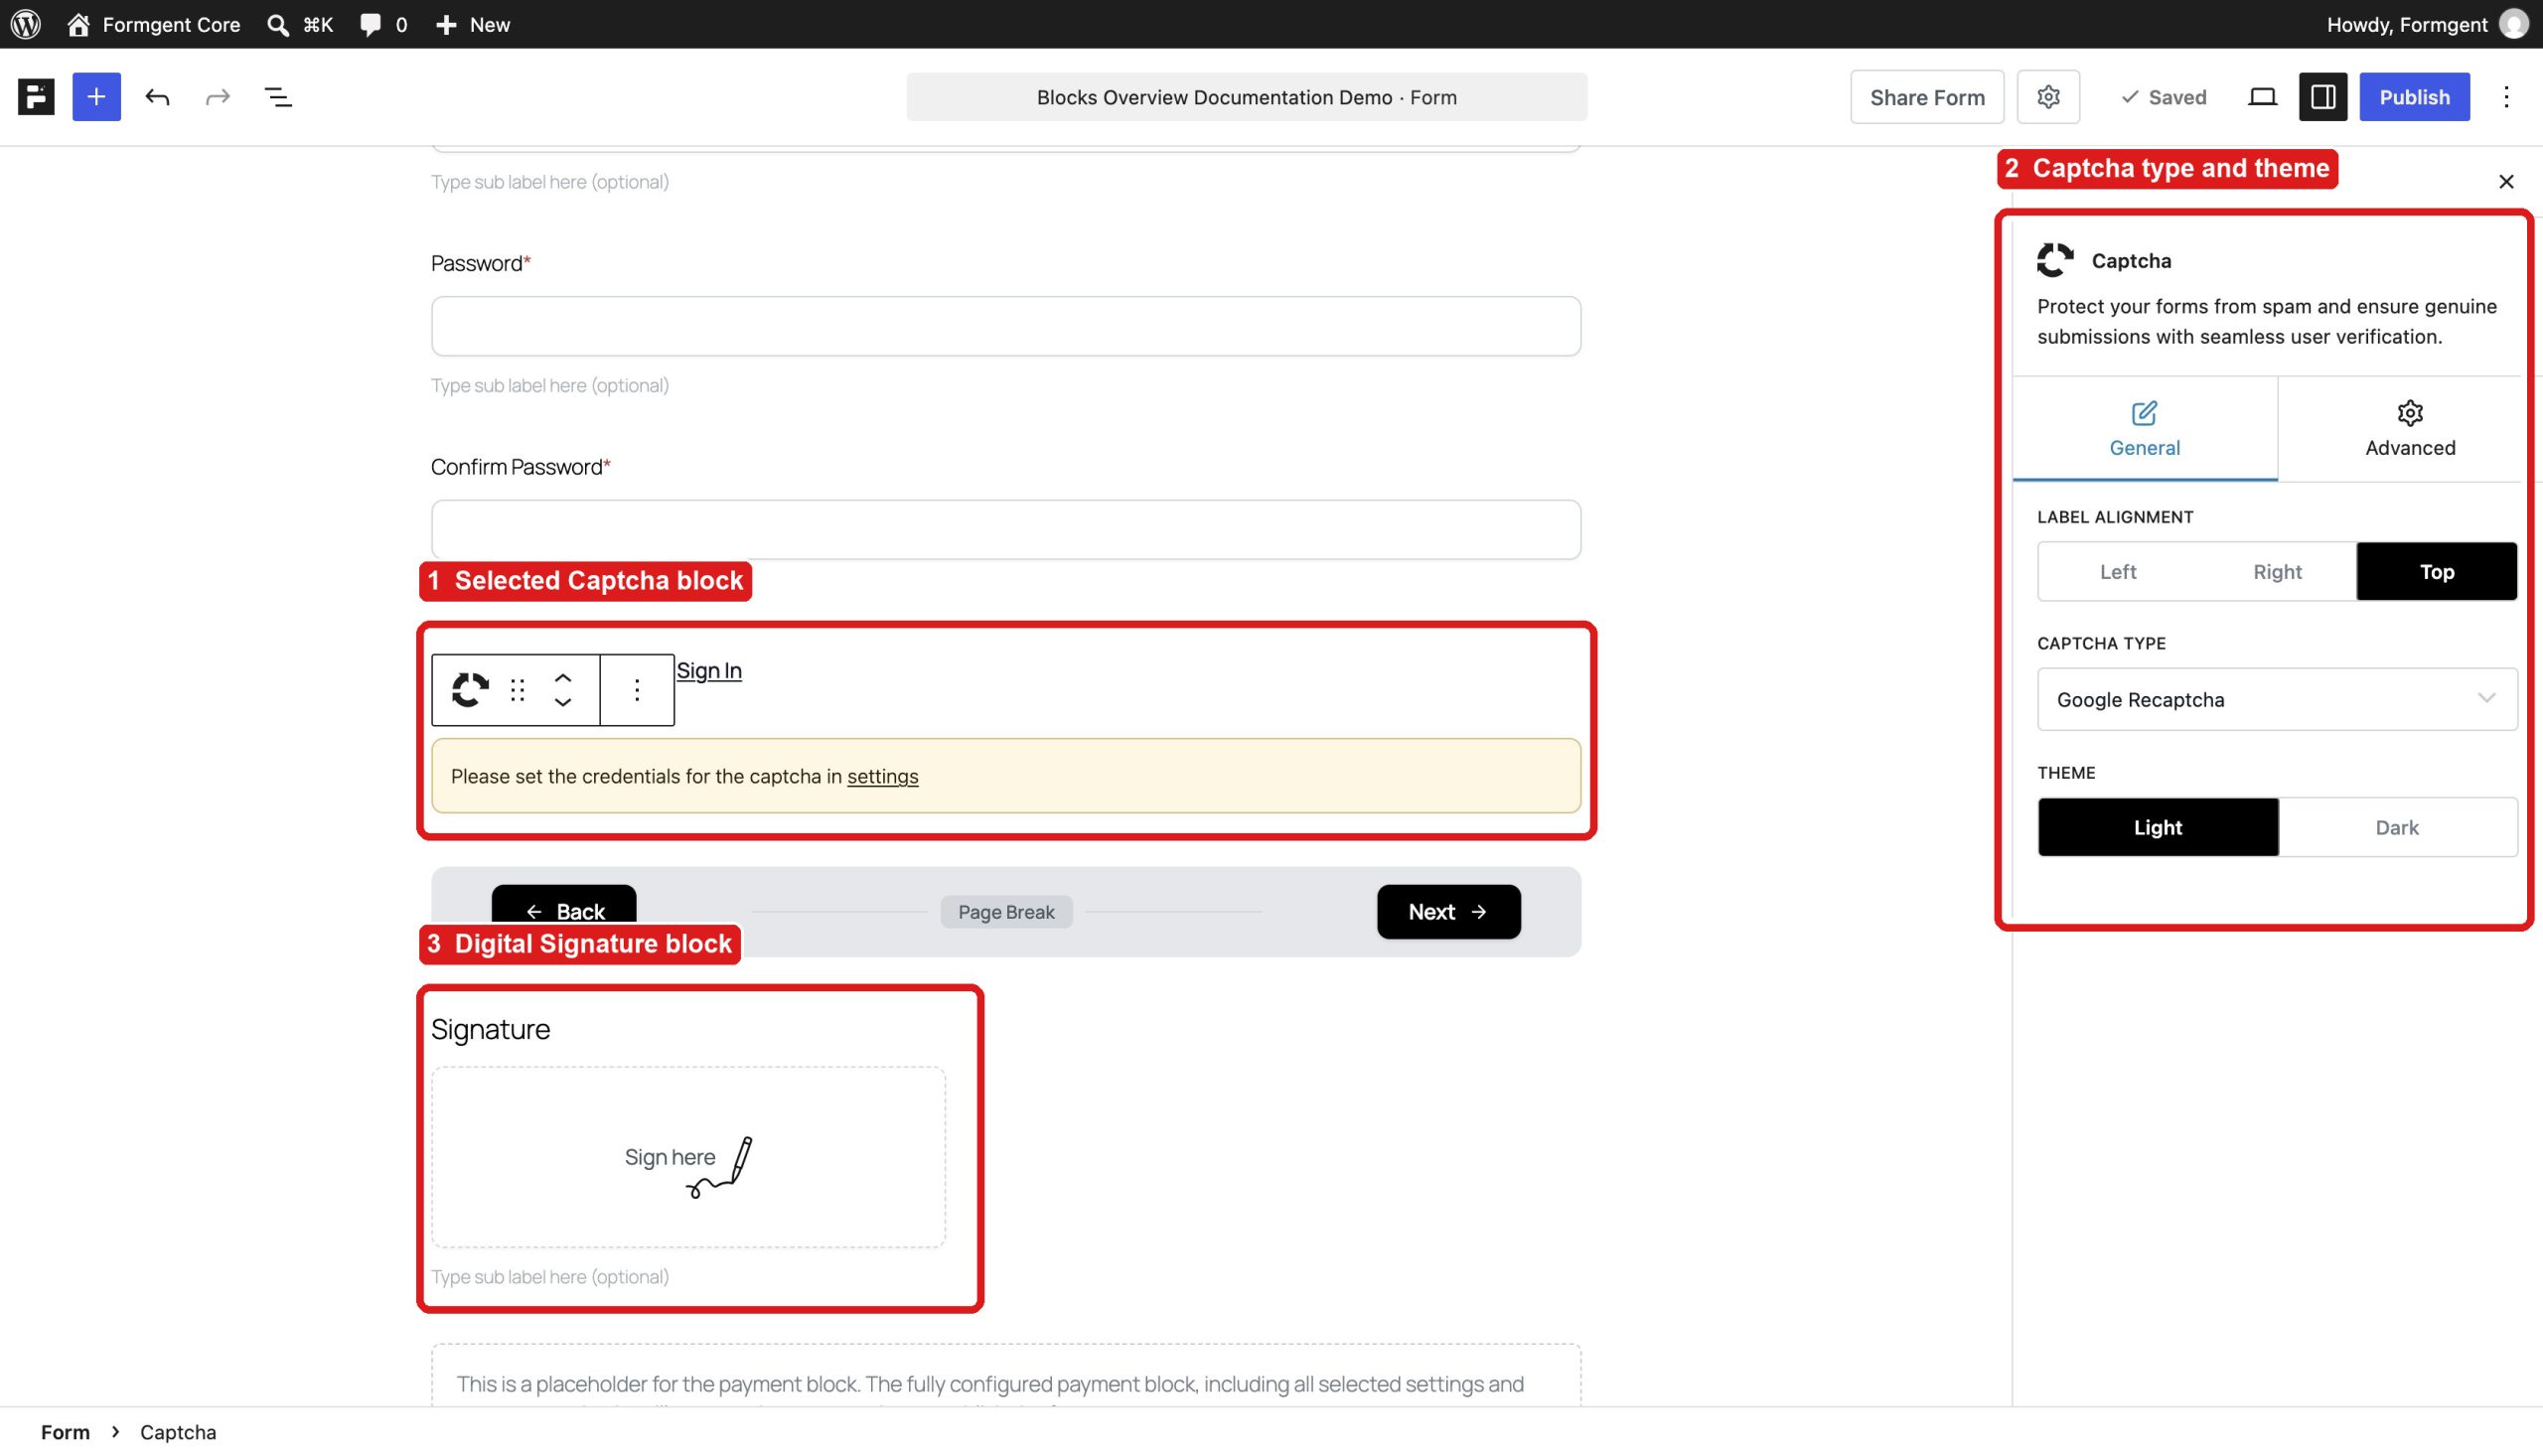Open the blue block inserter plus button
The height and width of the screenshot is (1456, 2543).
click(x=96, y=97)
